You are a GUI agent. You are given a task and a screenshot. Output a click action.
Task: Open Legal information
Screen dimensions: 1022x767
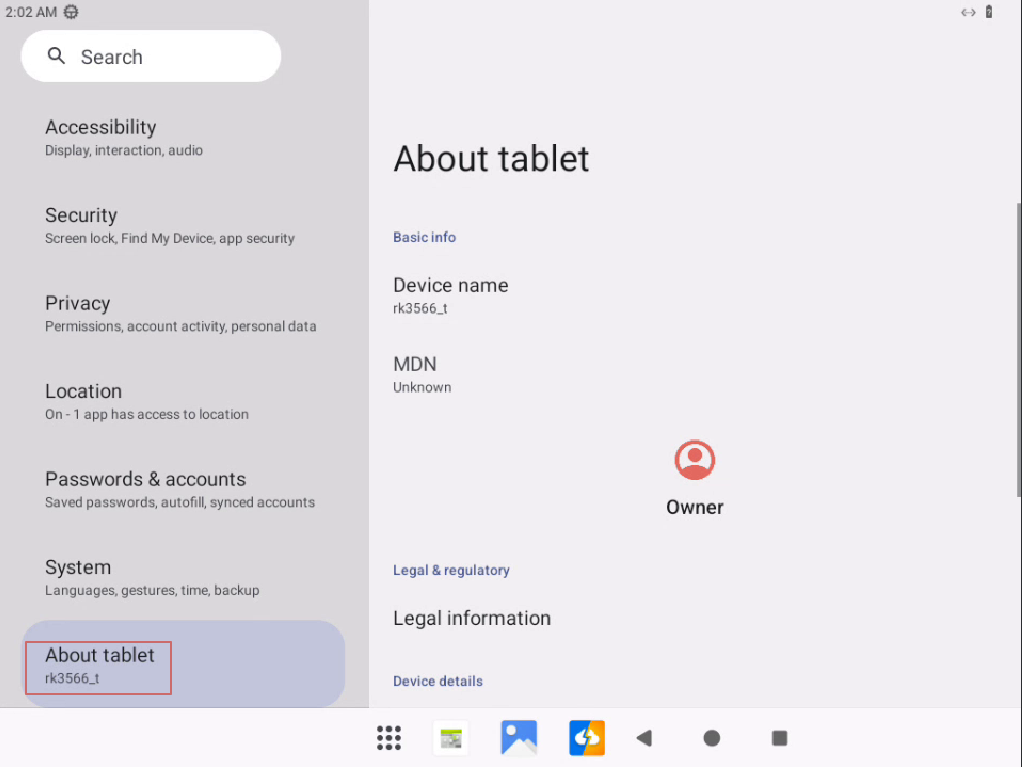(472, 618)
